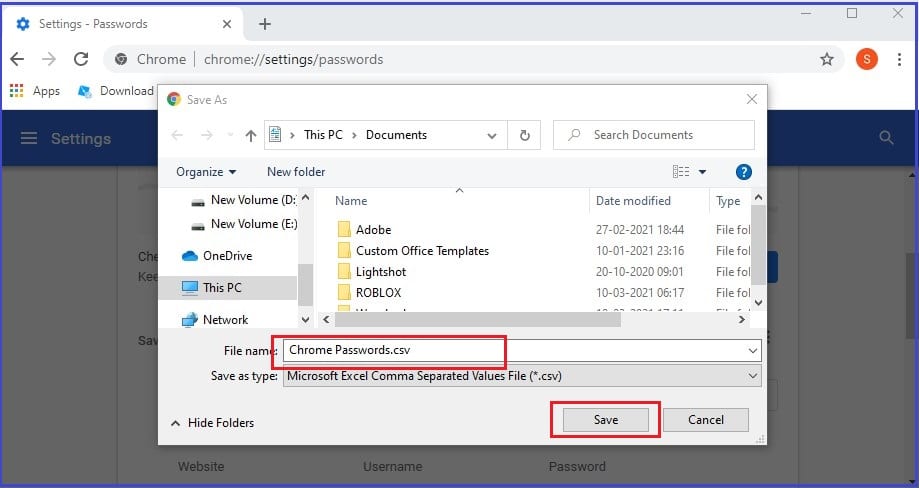Refresh the Documents folder view
This screenshot has width=919, height=488.
(x=525, y=135)
